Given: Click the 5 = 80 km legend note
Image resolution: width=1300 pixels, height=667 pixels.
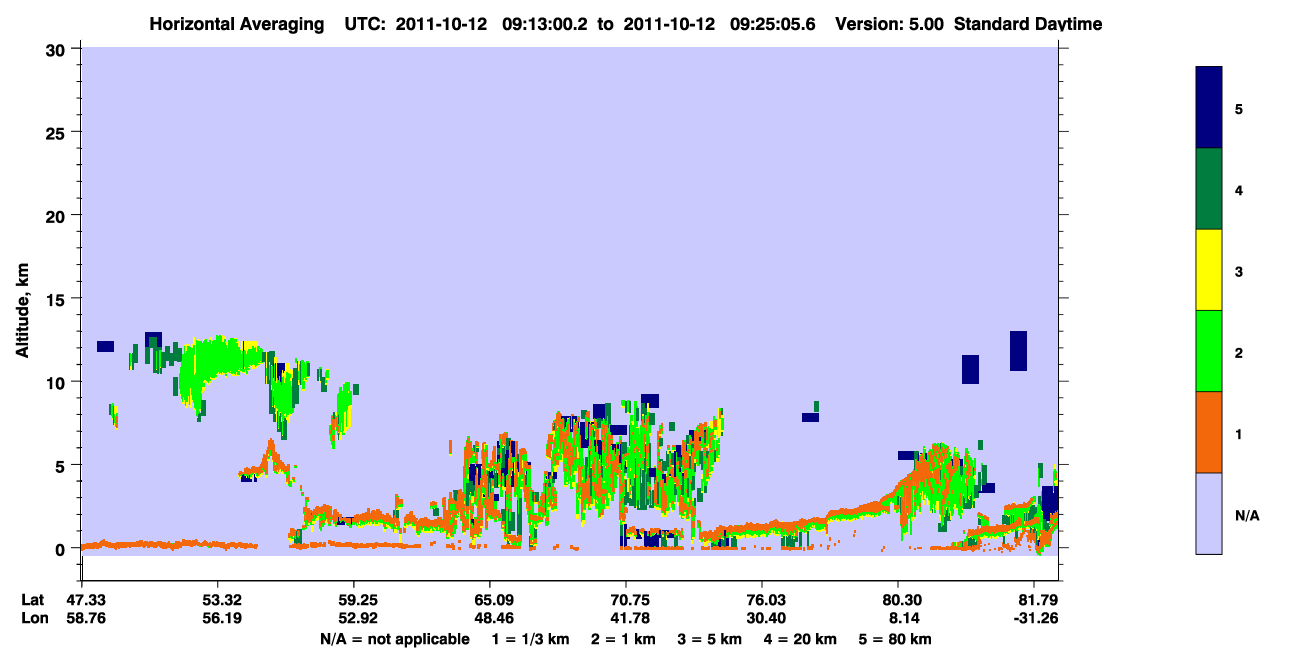Looking at the screenshot, I should 895,639.
